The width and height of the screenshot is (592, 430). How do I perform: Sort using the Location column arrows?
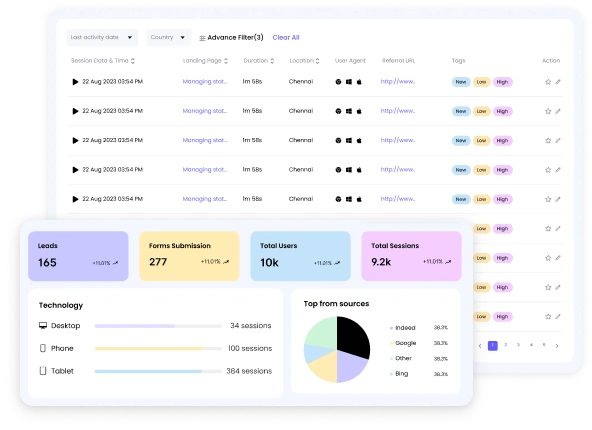(318, 61)
